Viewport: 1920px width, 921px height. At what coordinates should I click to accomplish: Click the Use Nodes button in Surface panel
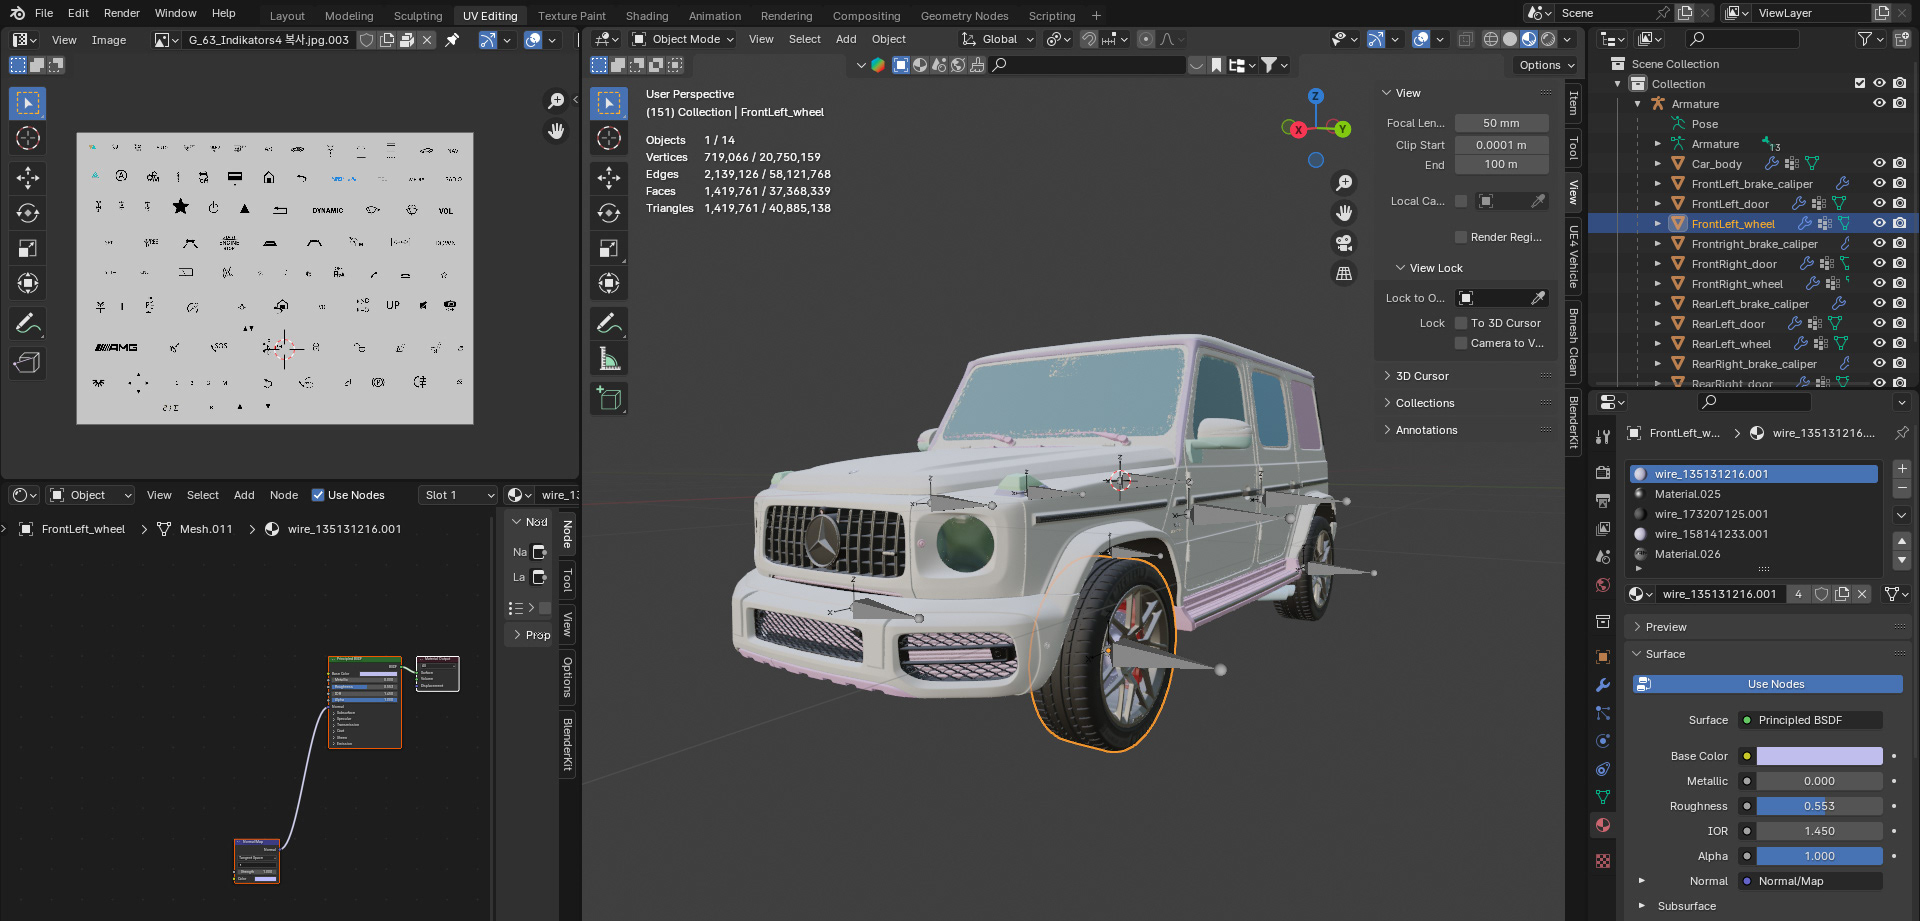(x=1768, y=684)
